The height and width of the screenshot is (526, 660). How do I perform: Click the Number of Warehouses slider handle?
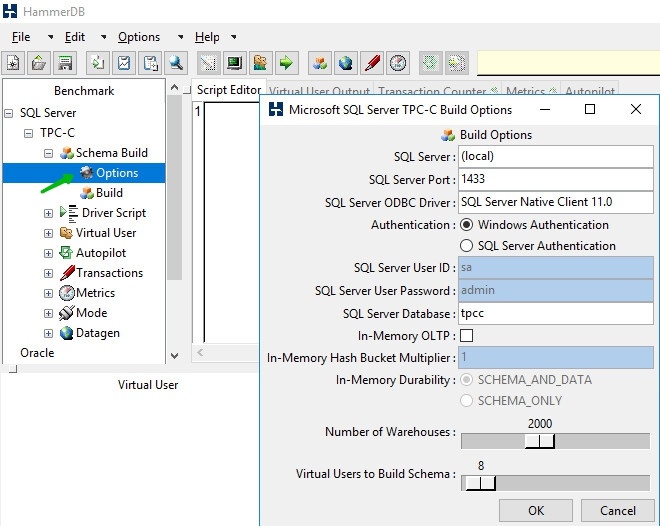click(540, 441)
